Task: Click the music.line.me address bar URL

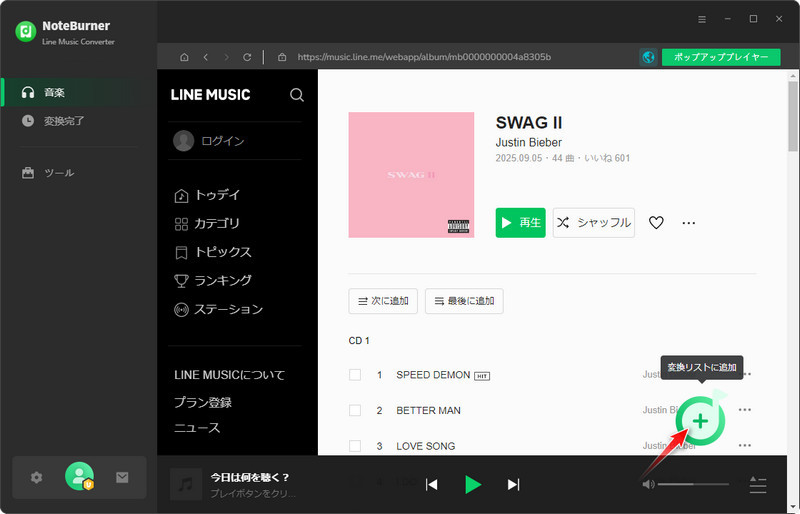Action: click(424, 57)
